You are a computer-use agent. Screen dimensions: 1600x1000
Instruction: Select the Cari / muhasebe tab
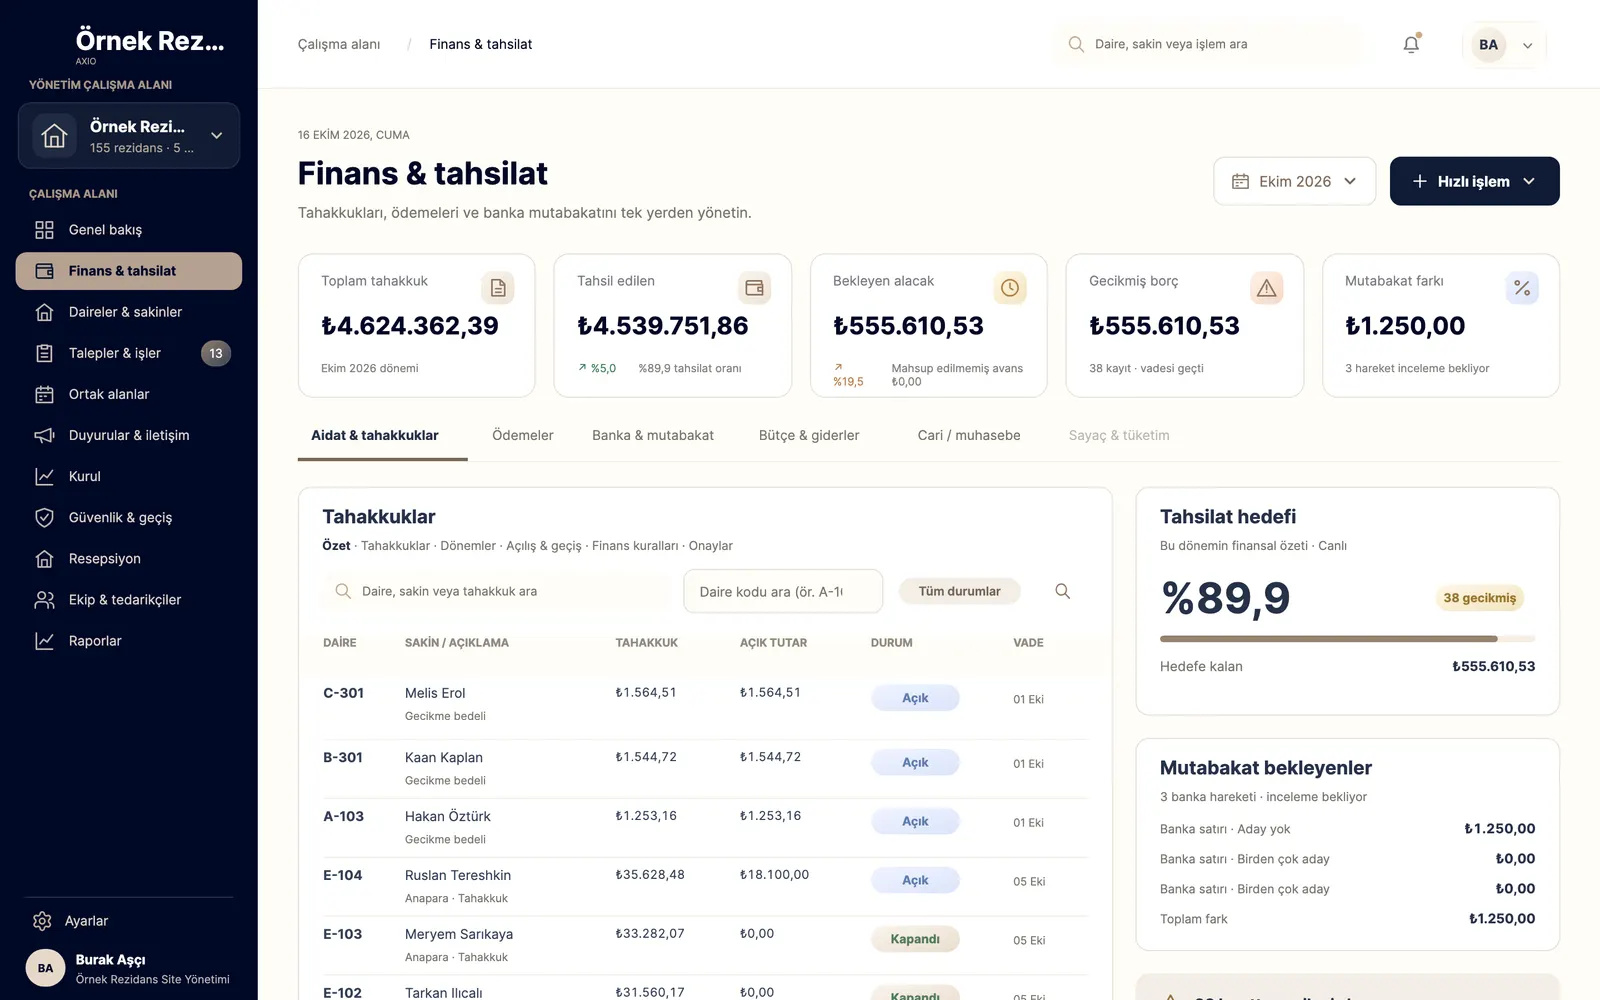[x=969, y=435]
